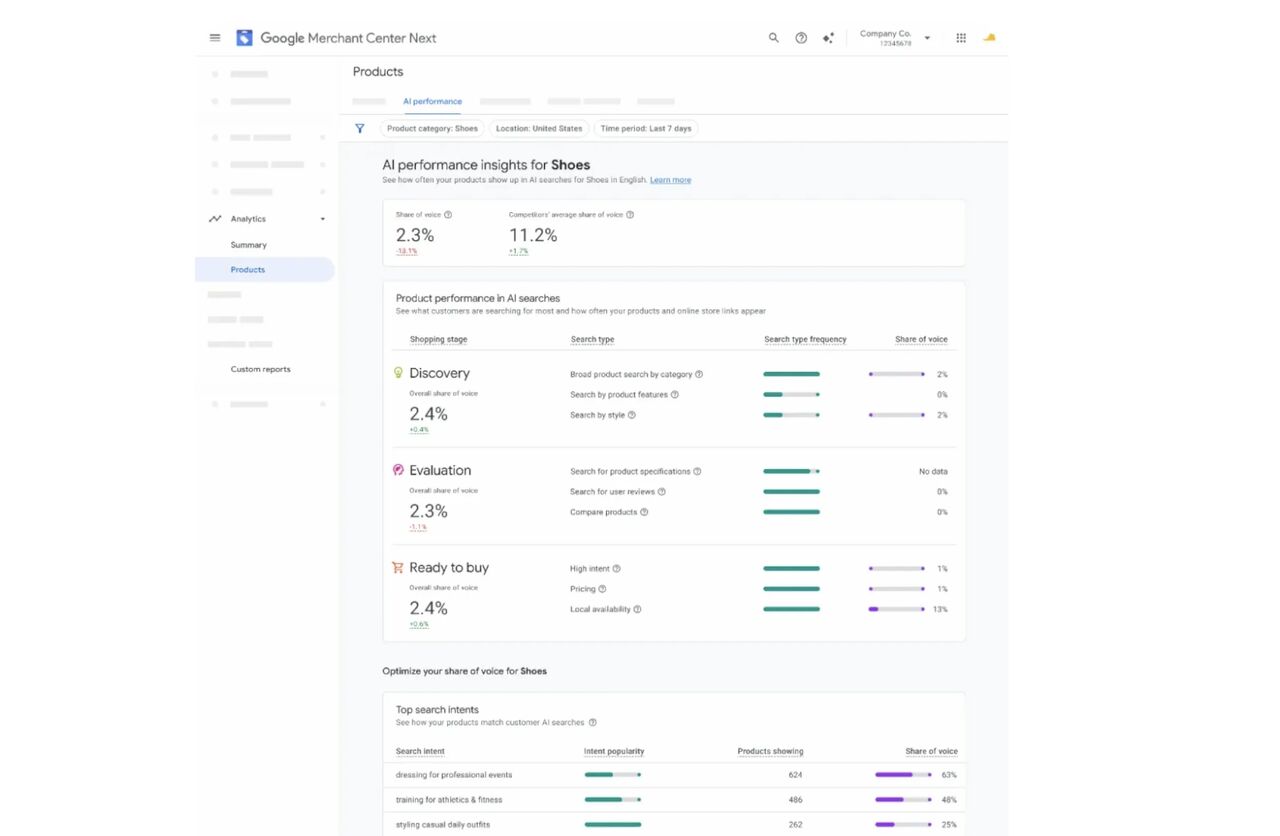Screen dimensions: 1280x836
Task: Click info icon for Pricing
Action: [602, 589]
